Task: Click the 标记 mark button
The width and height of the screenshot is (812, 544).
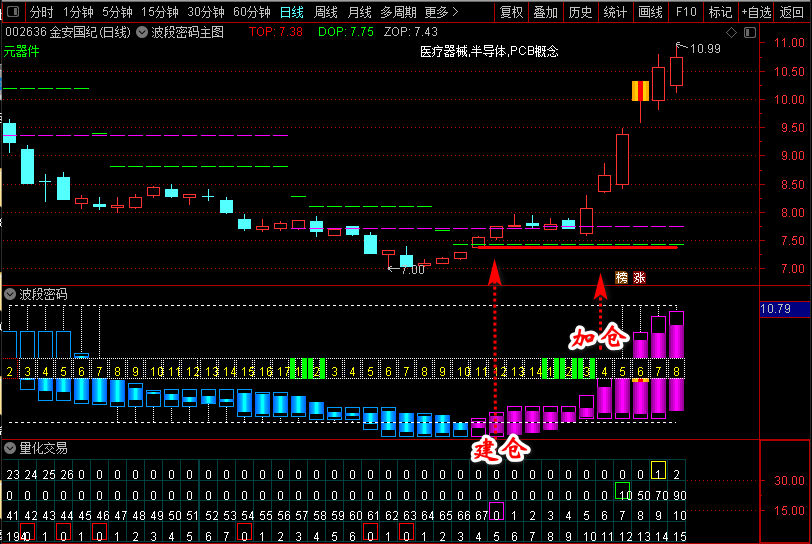Action: (720, 12)
